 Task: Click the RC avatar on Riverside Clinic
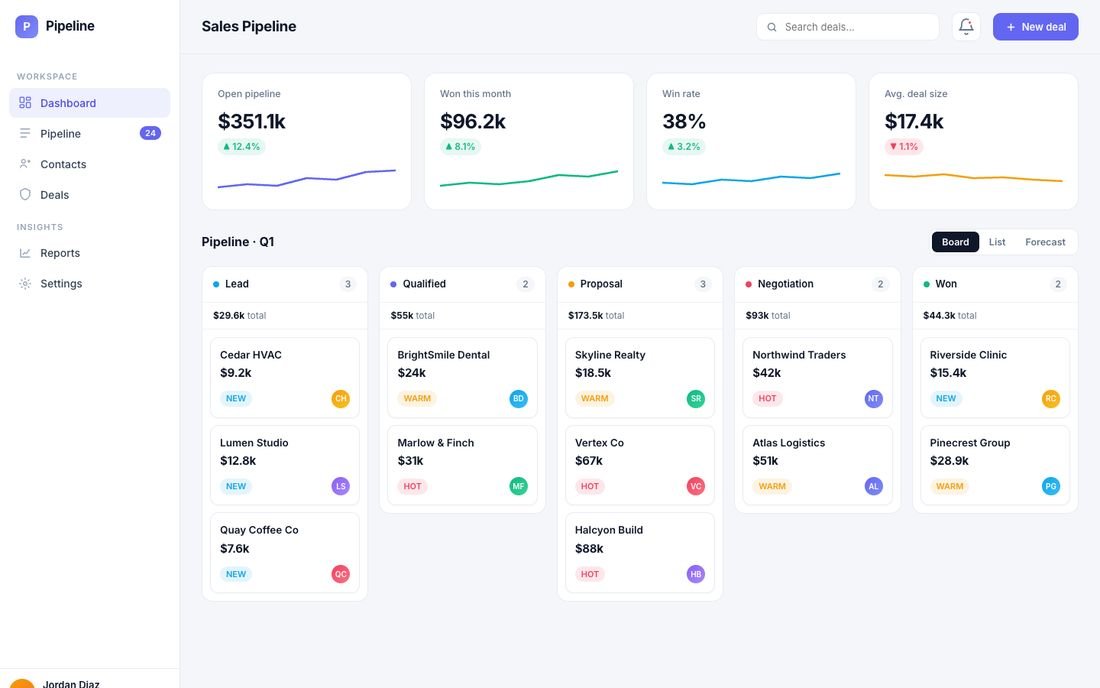coord(1051,398)
